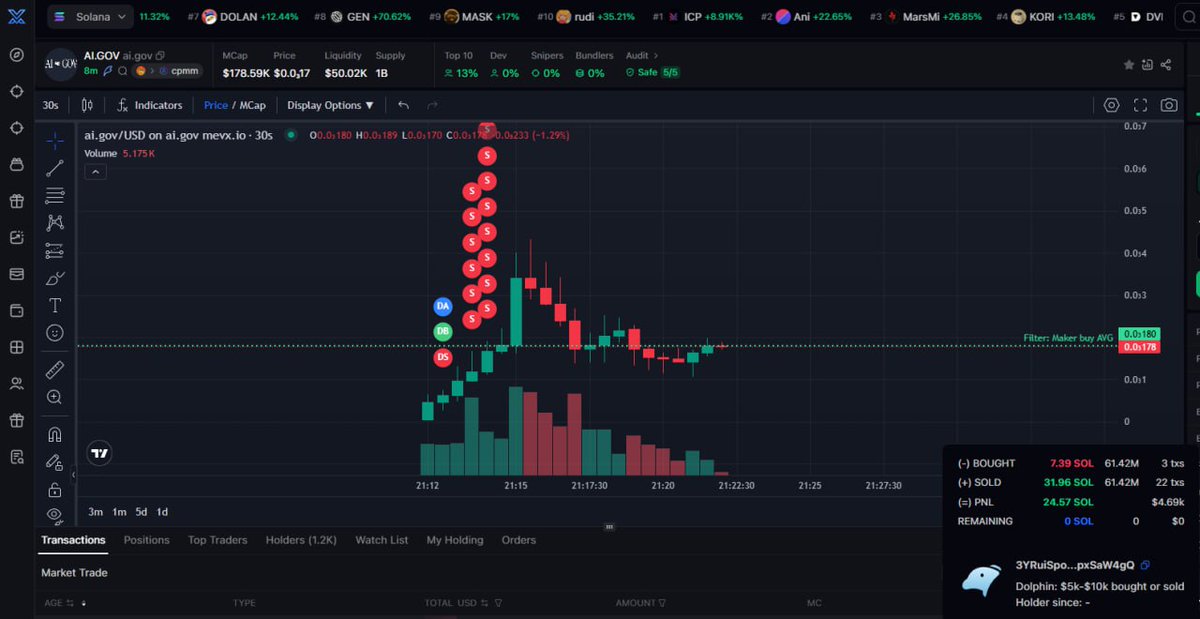The width and height of the screenshot is (1200, 619).
Task: Activate the zoom in tool
Action: tap(55, 397)
